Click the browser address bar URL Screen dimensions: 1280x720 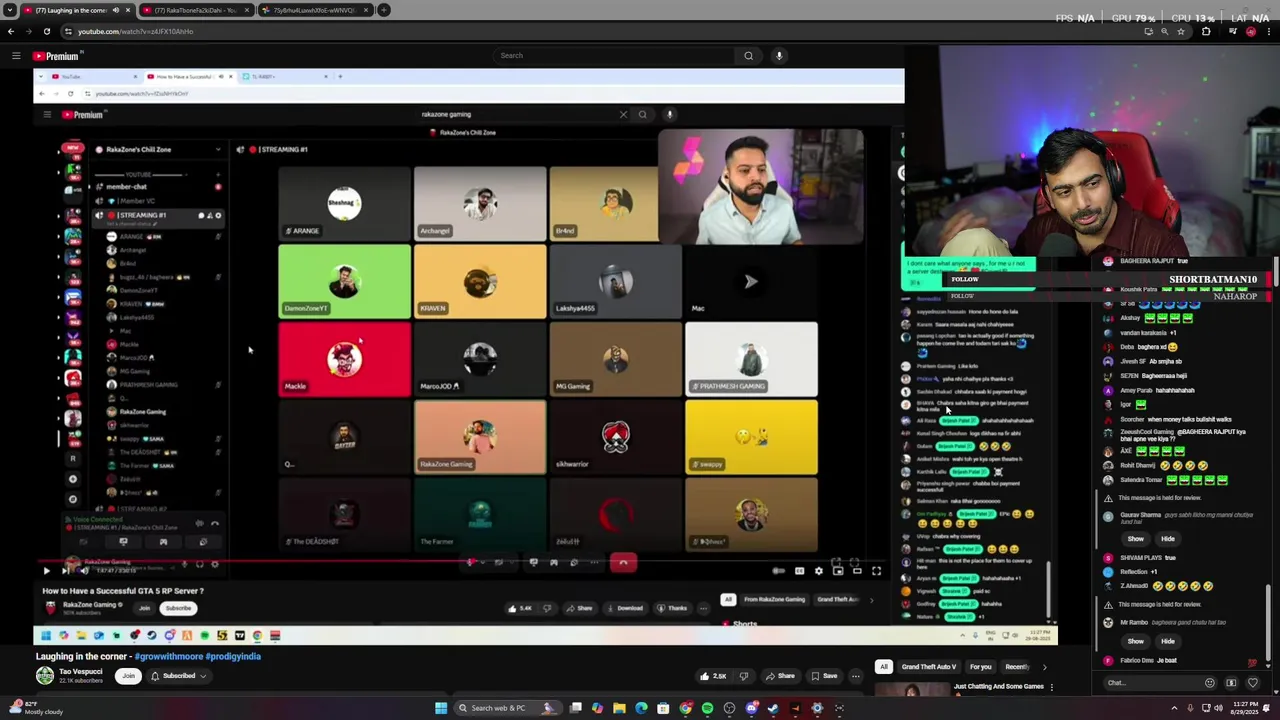click(x=136, y=31)
